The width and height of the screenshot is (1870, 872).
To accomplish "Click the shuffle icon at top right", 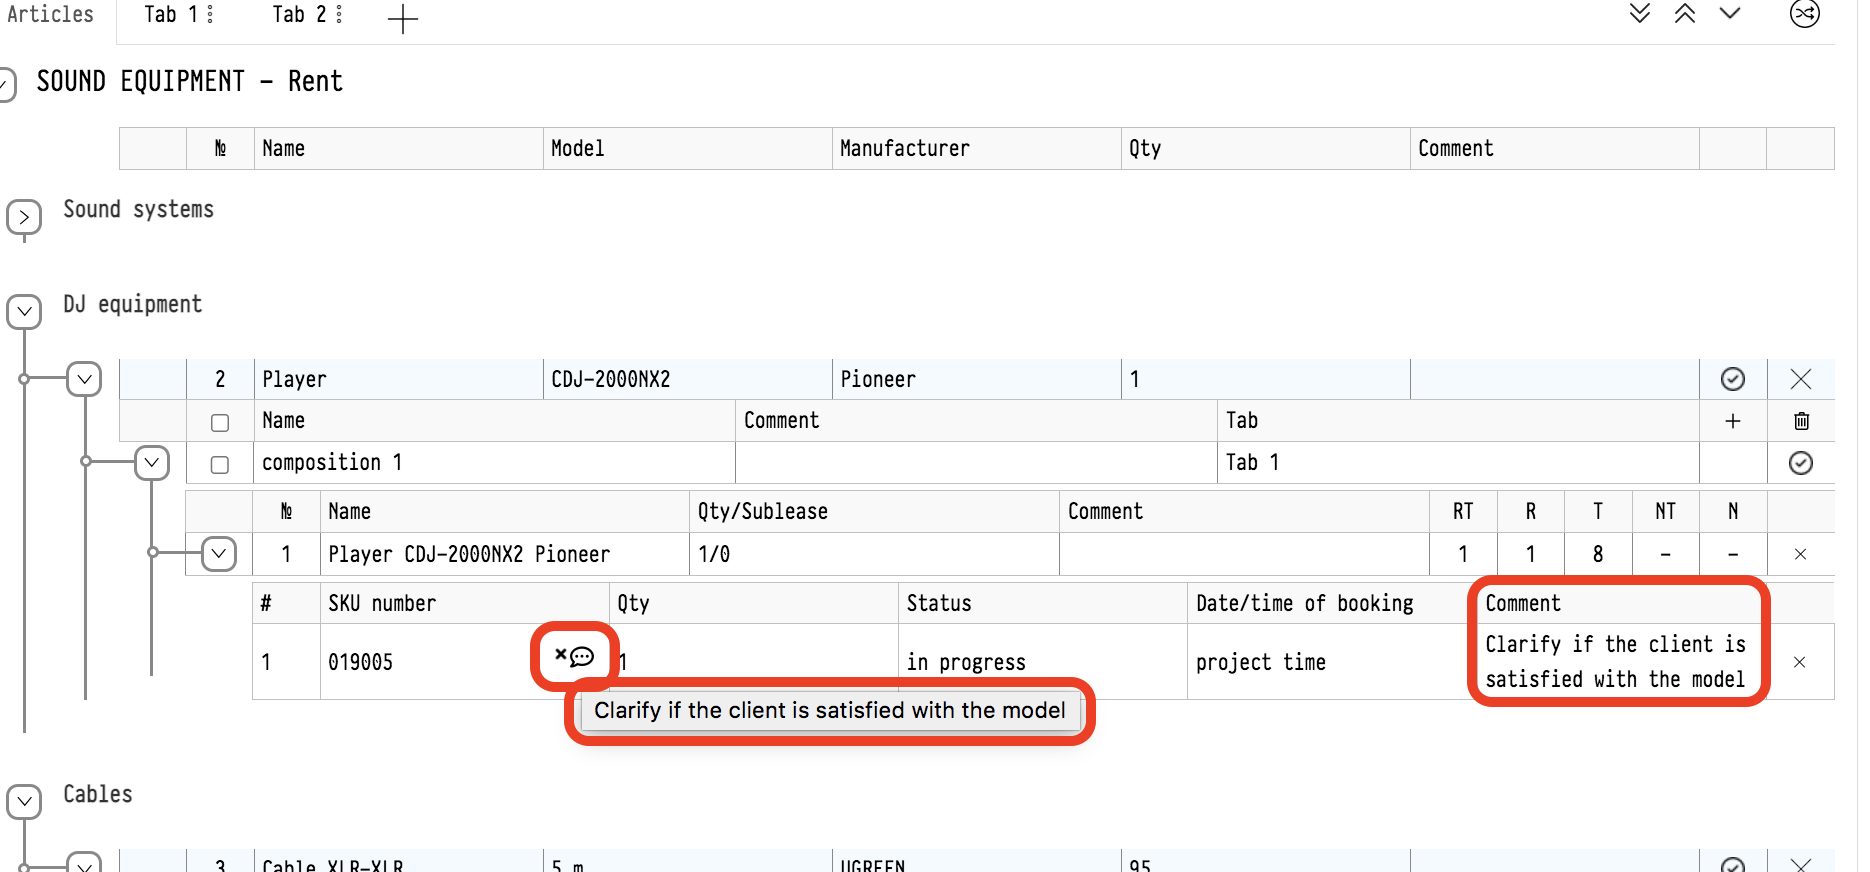I will 1804,14.
